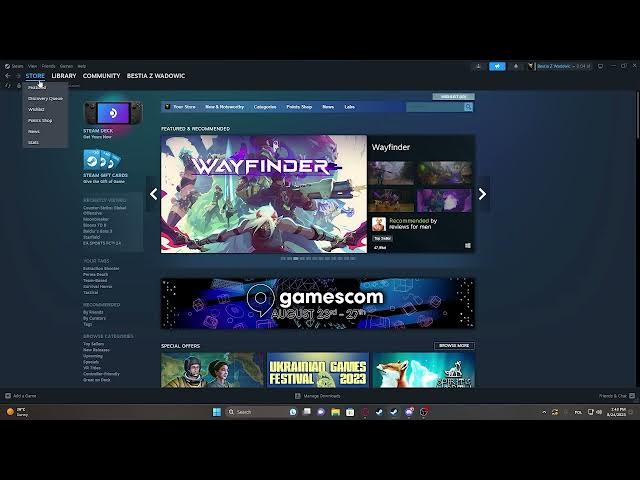Screen dimensions: 640x480
Task: Click the taskbar clock showing the date
Action: 616,412
